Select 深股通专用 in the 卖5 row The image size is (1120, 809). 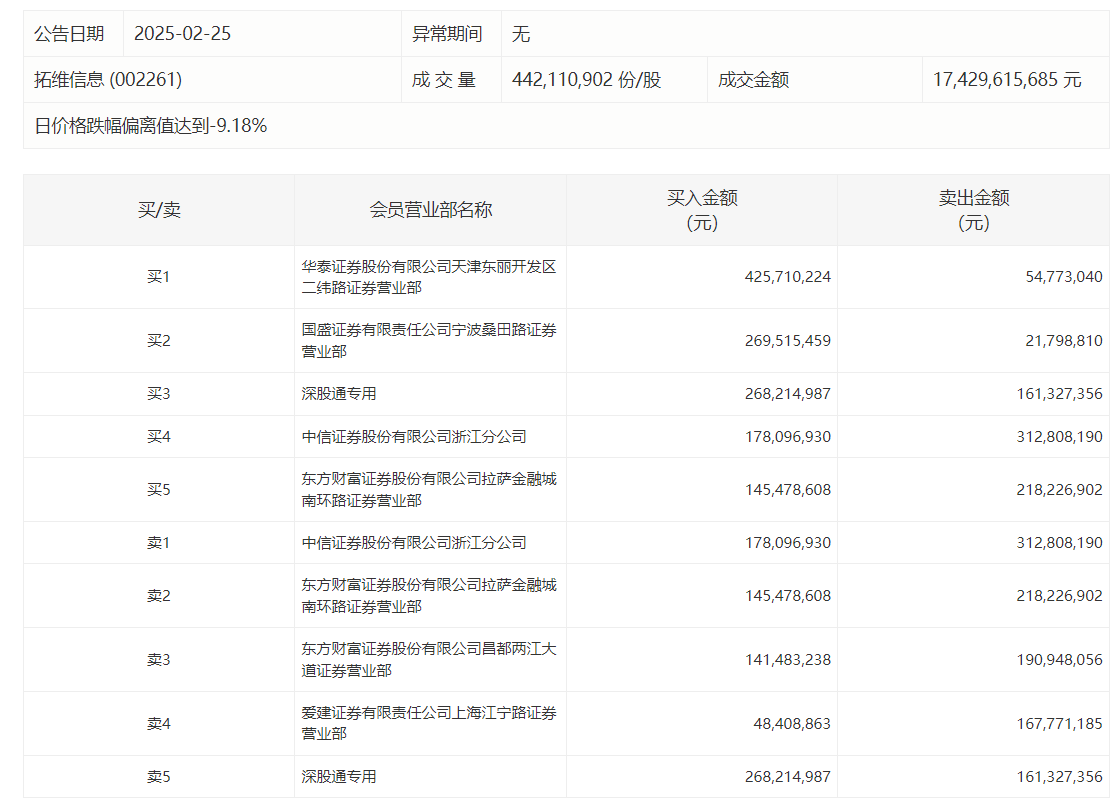pyautogui.click(x=339, y=777)
